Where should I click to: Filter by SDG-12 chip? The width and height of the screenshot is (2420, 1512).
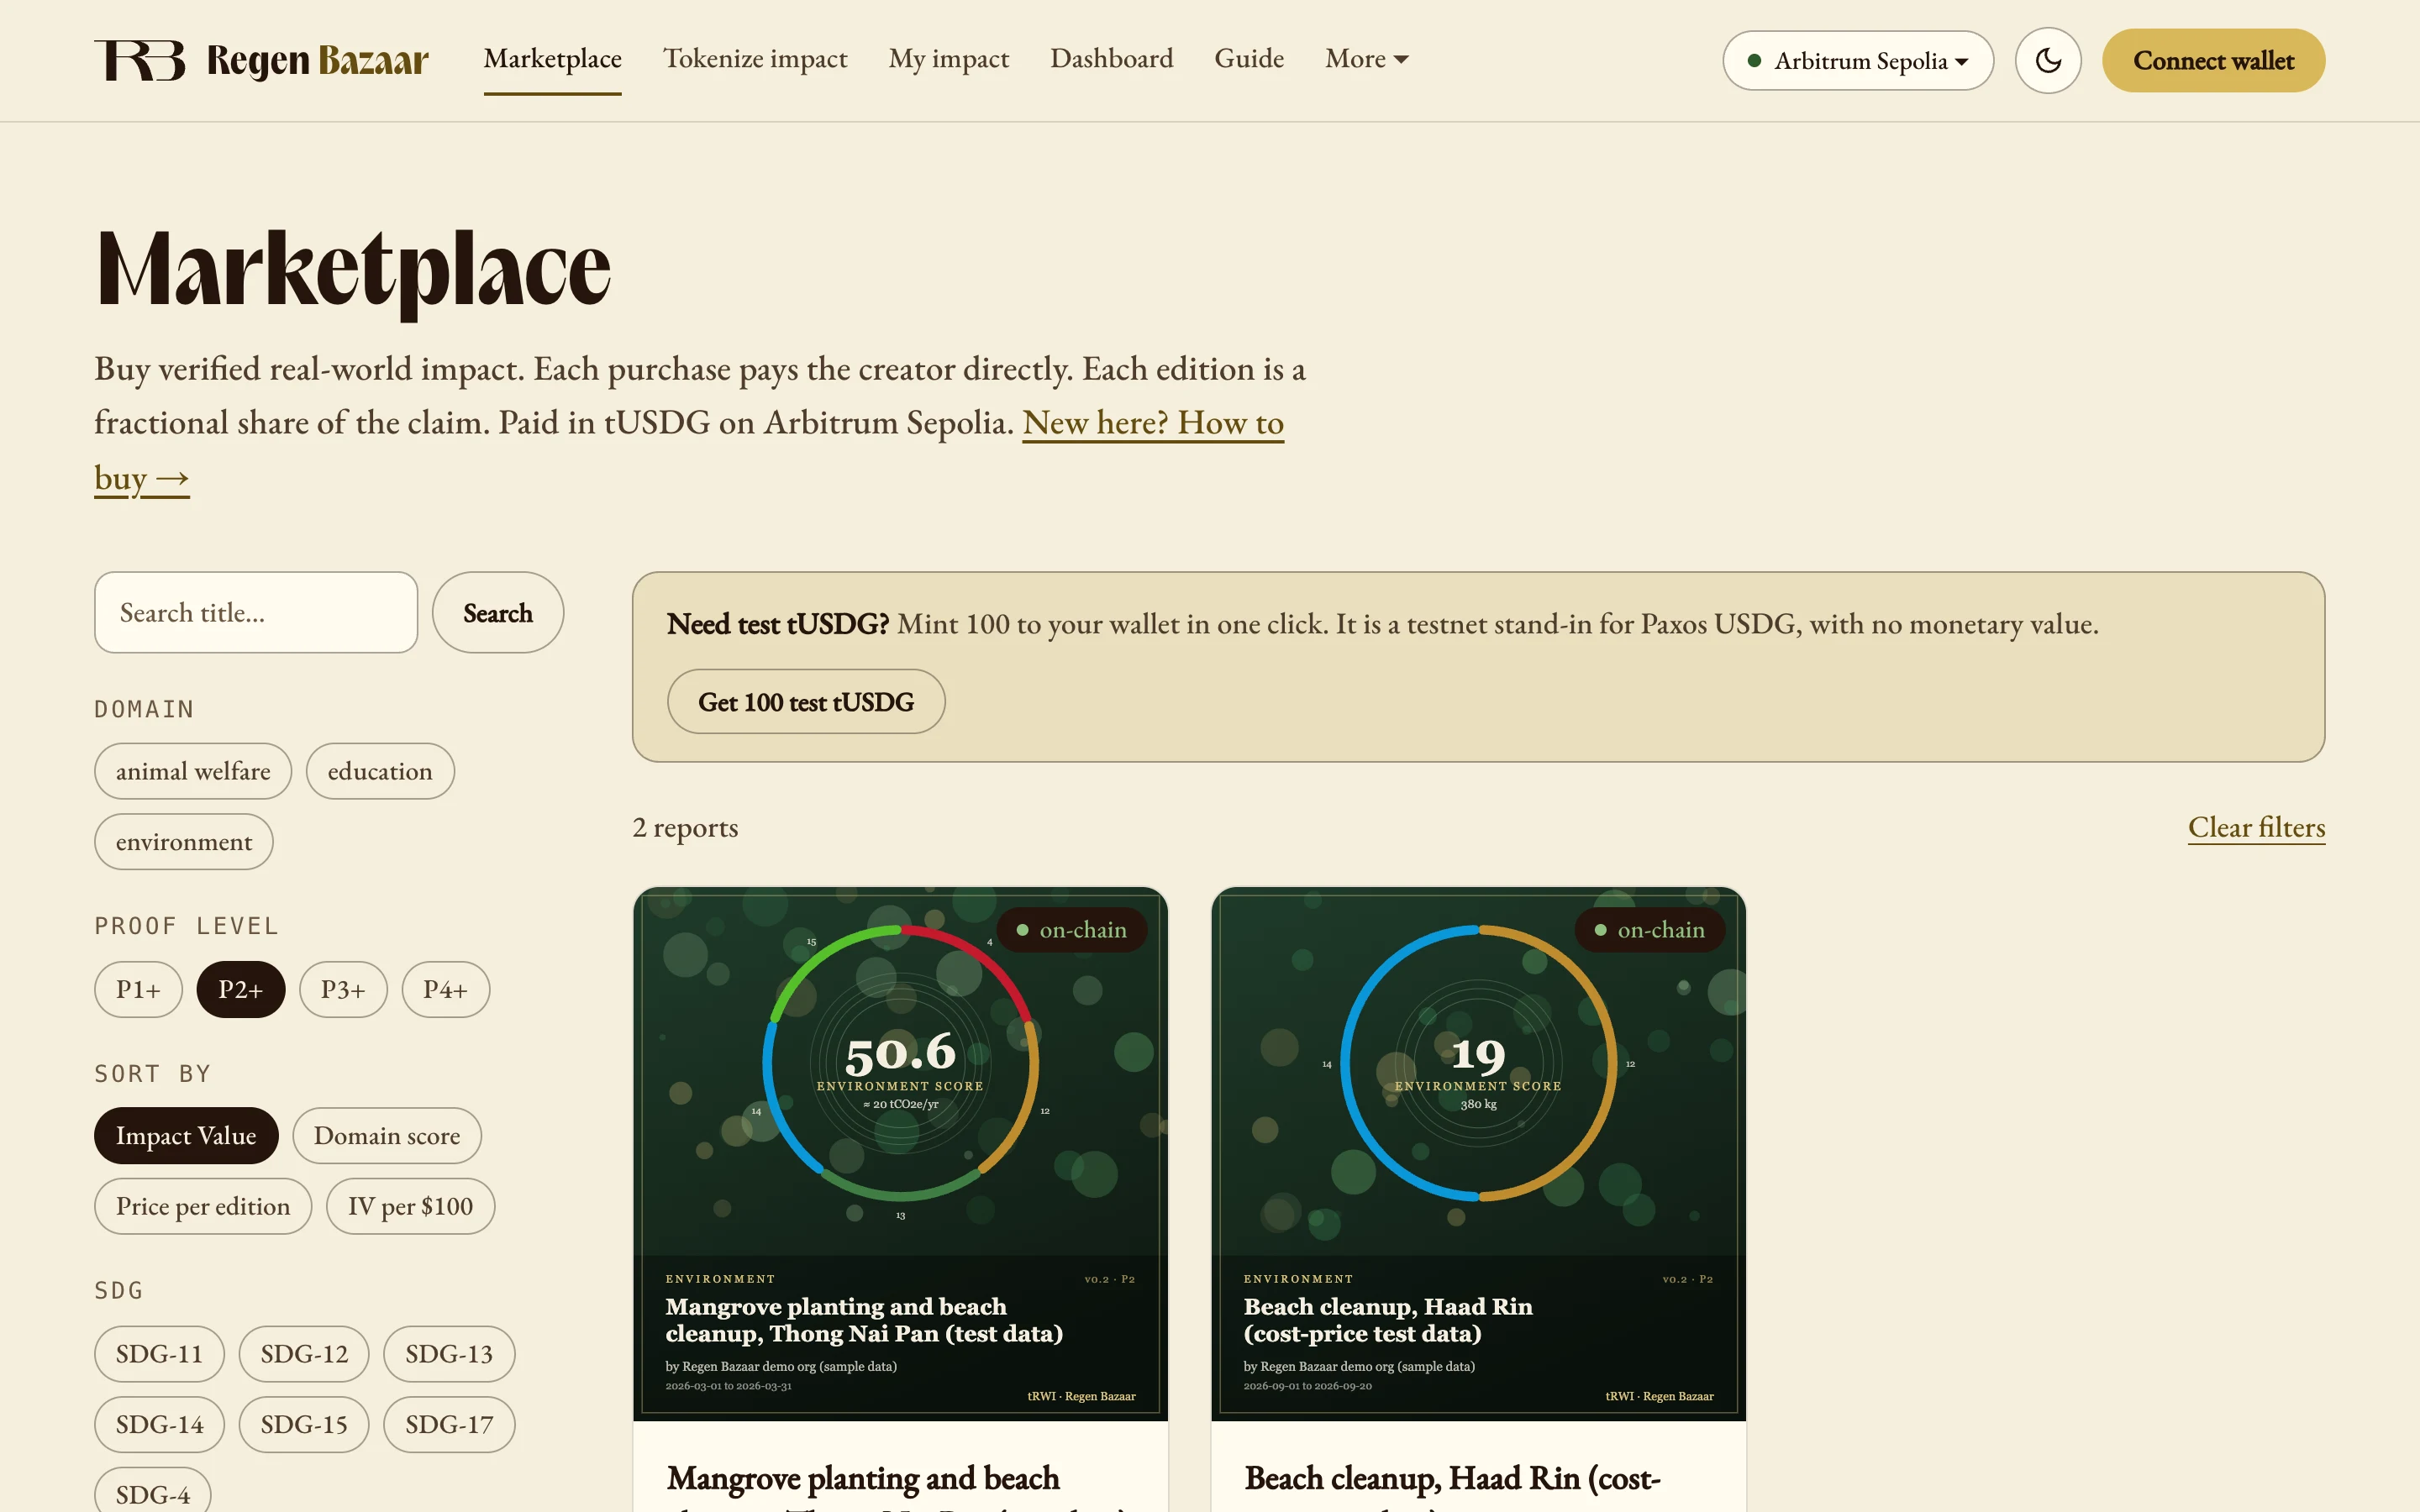[304, 1354]
